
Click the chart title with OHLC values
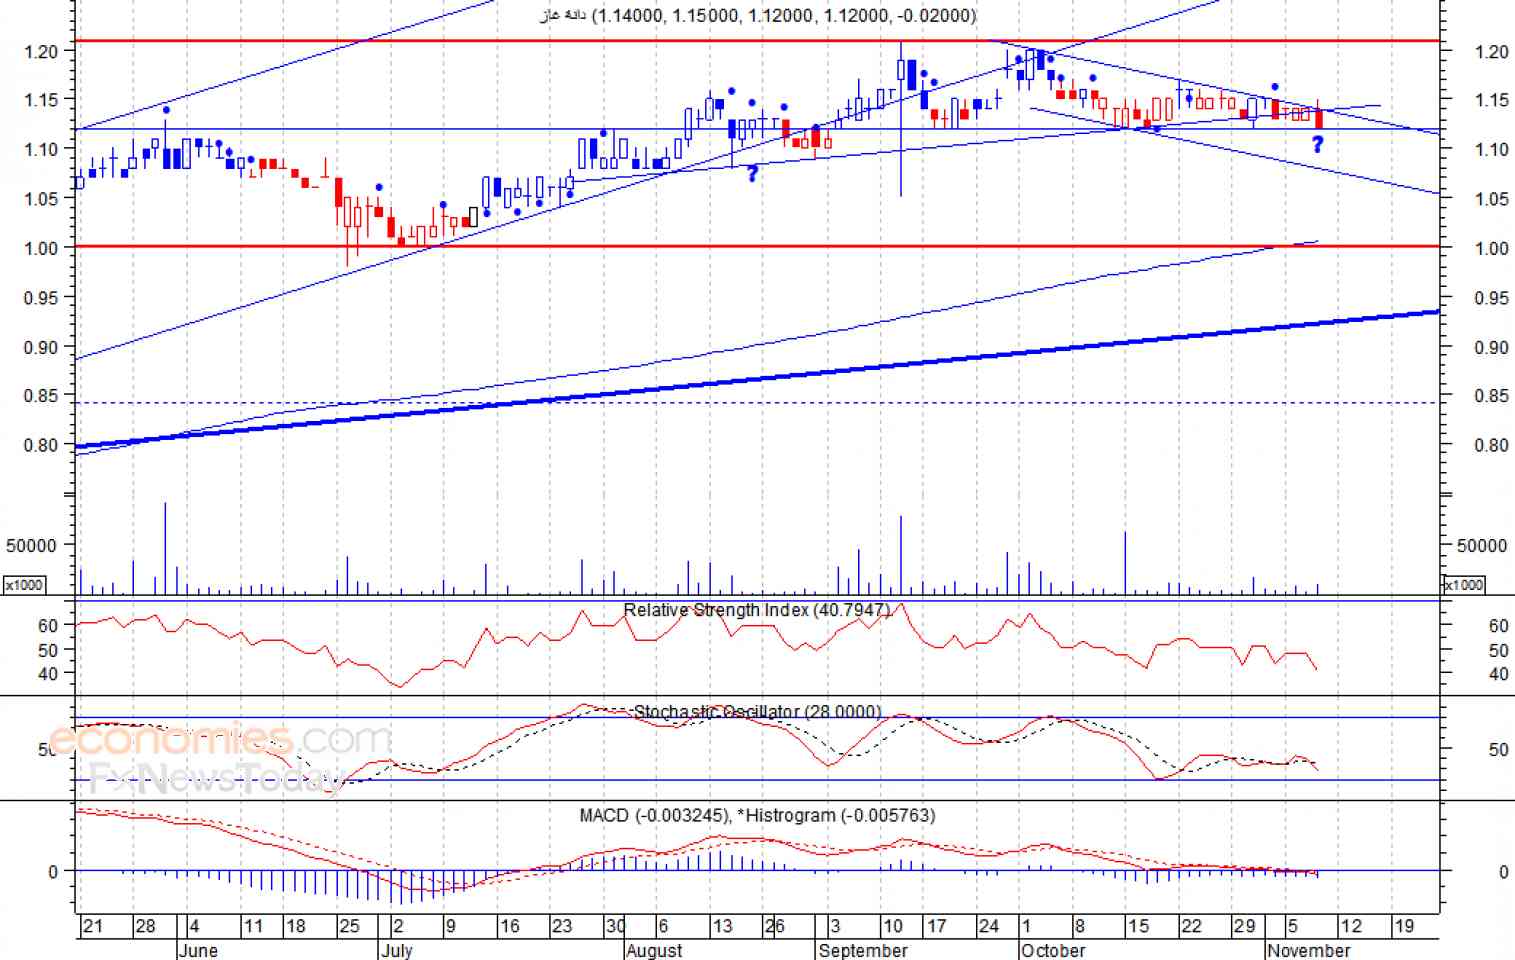coord(757,15)
